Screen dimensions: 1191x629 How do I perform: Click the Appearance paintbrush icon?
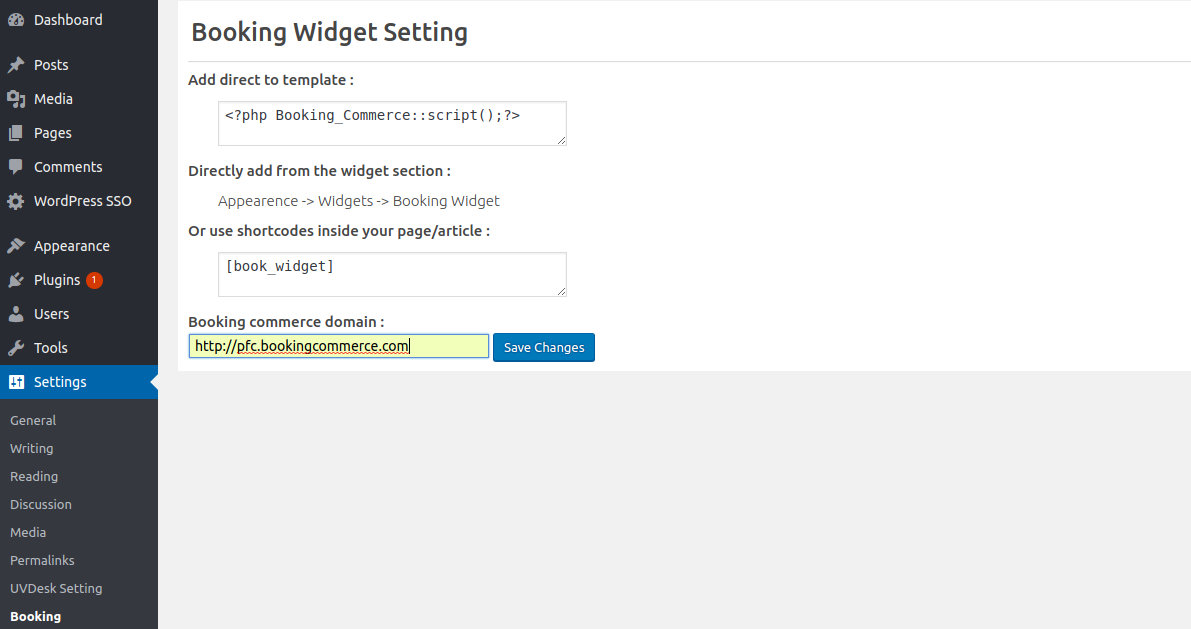(x=16, y=246)
